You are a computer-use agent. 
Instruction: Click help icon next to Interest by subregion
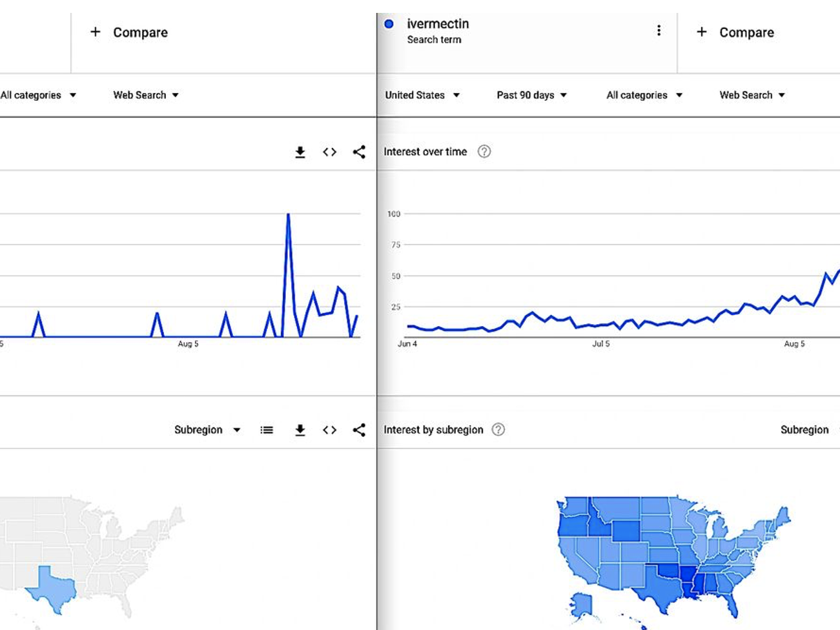point(498,430)
